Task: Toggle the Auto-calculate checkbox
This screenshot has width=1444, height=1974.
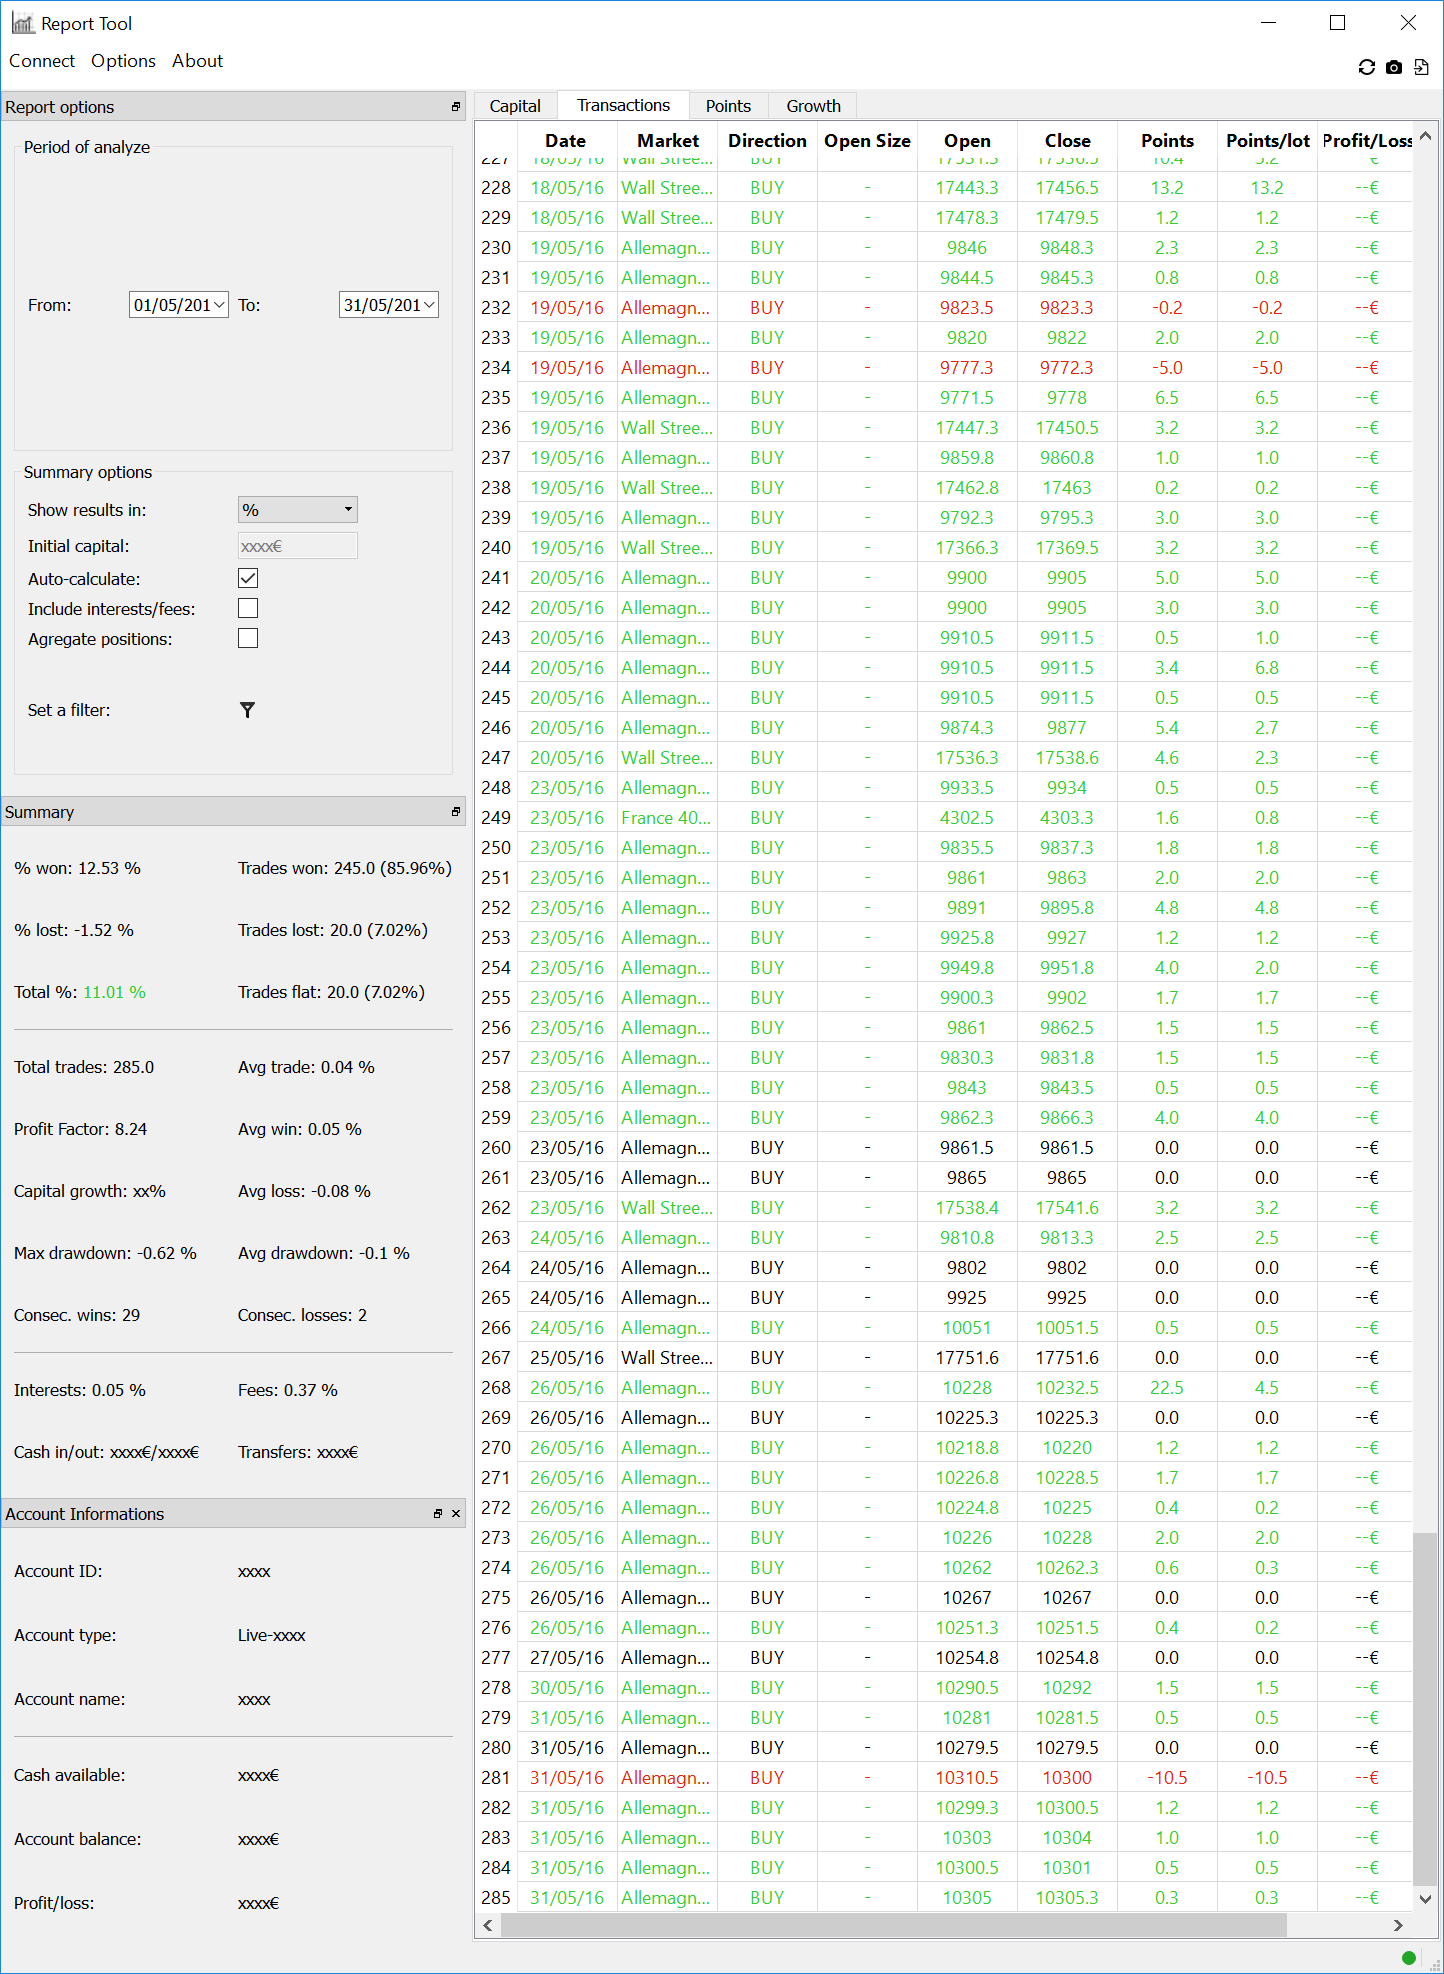Action: [248, 578]
